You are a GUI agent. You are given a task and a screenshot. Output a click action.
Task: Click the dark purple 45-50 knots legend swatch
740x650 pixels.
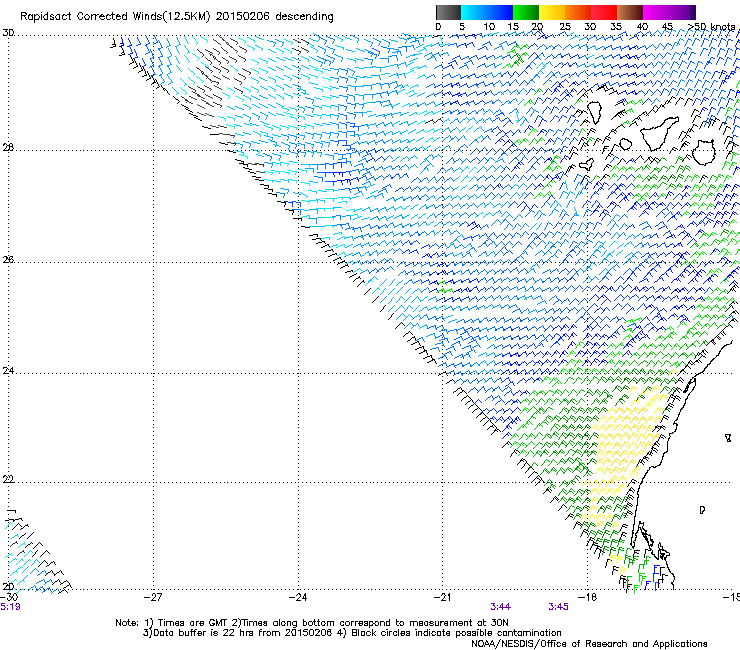pyautogui.click(x=682, y=12)
